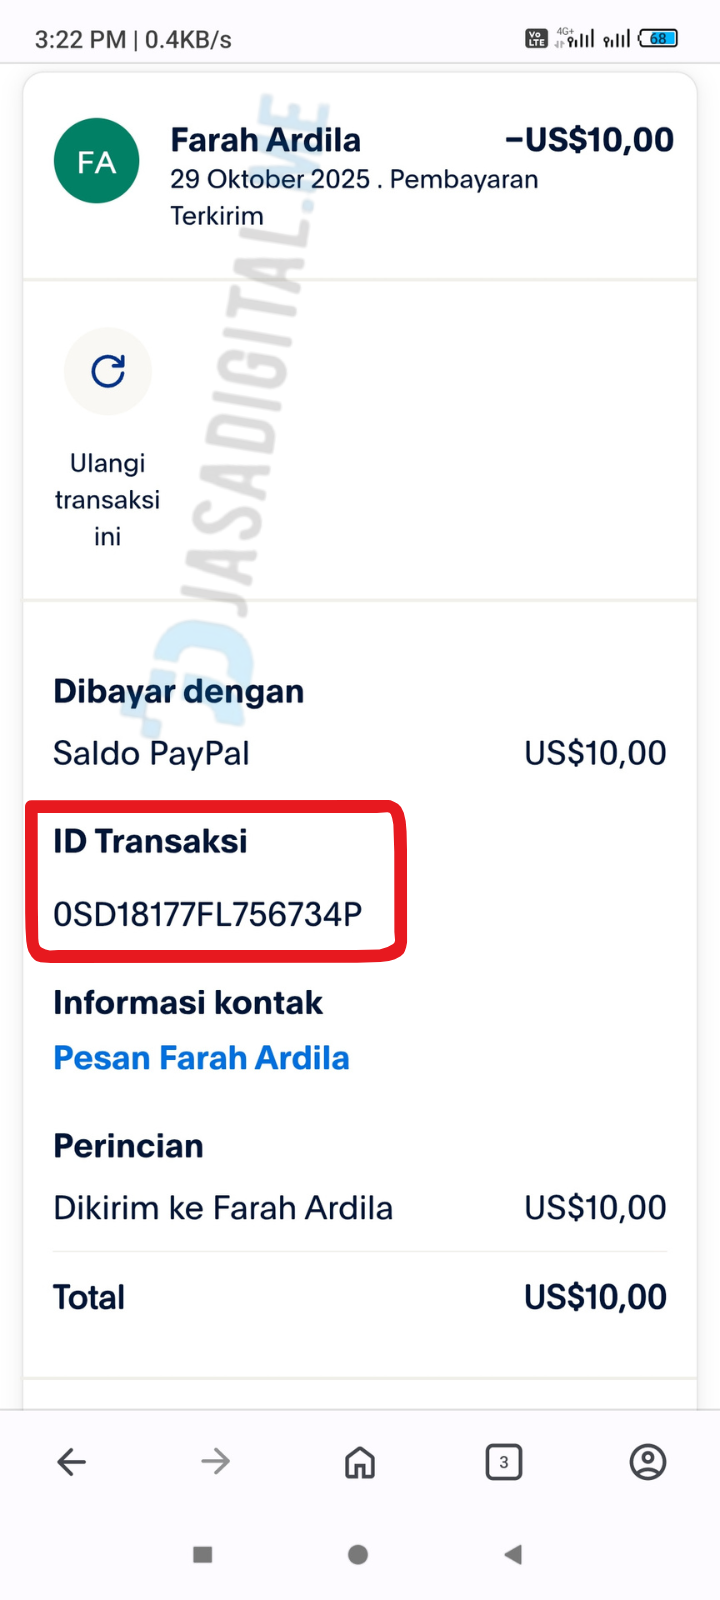720x1600 pixels.
Task: Tap the Dikirim ke Farah Ardila row
Action: [x=360, y=1208]
